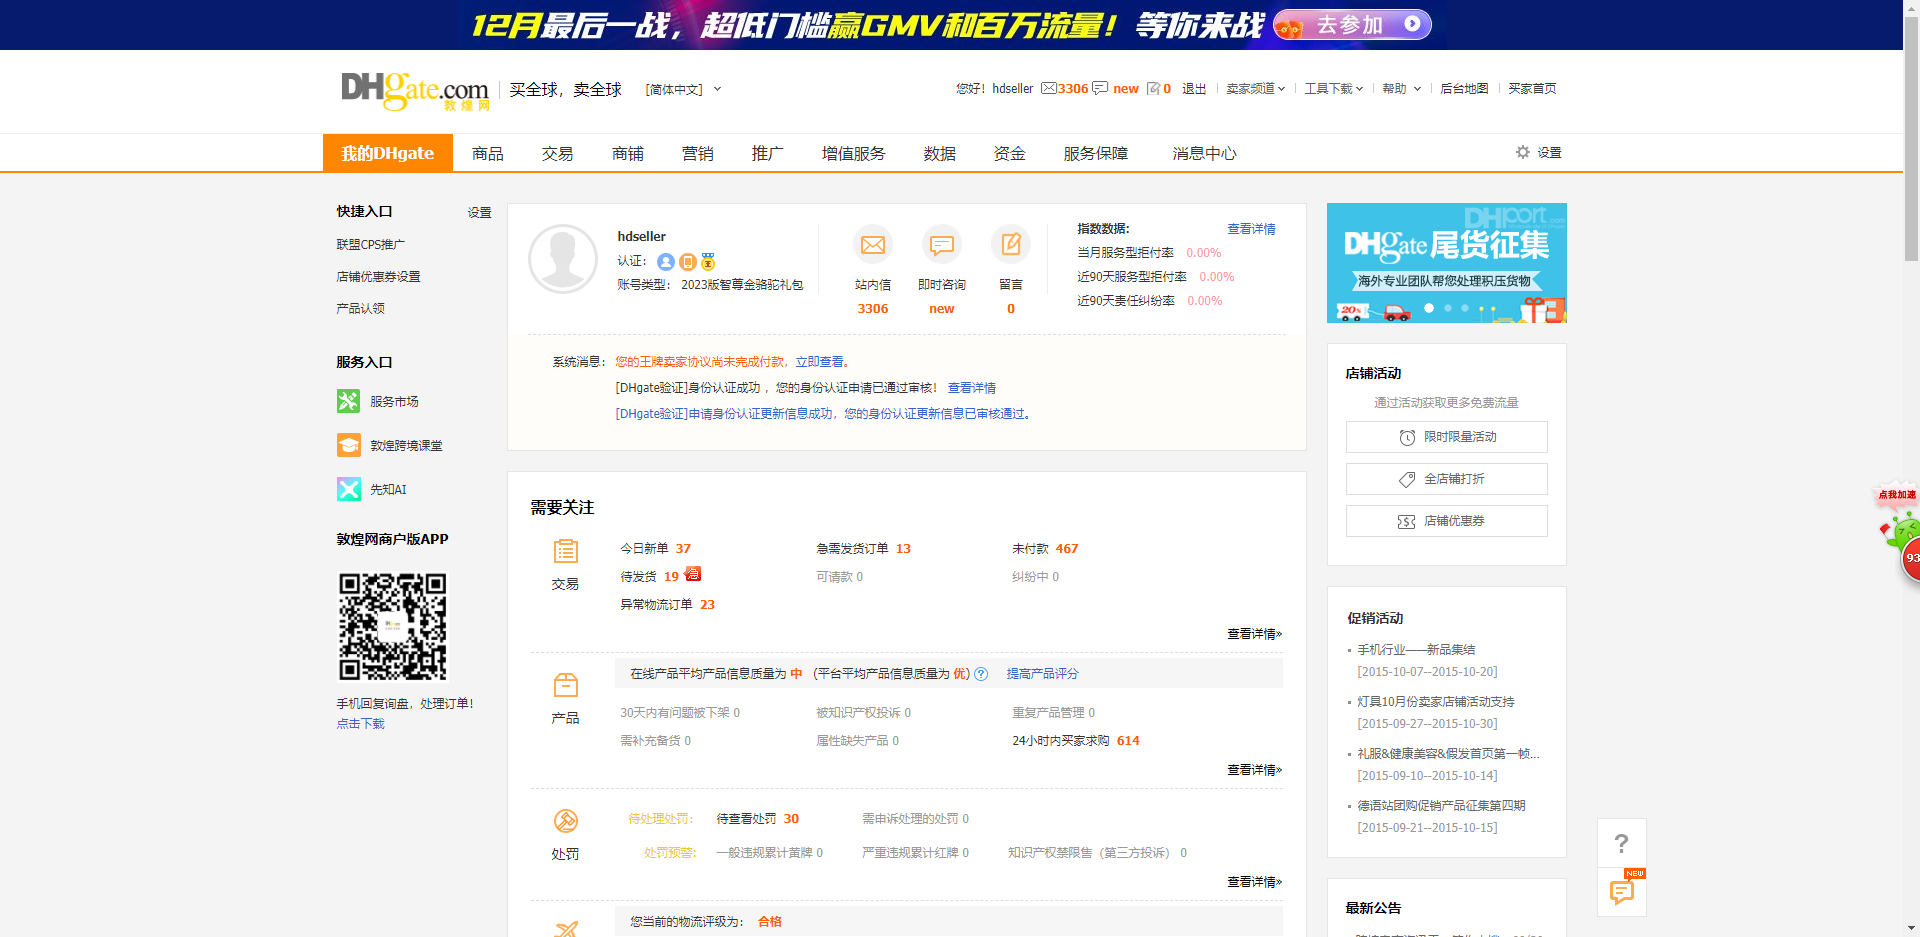
Task: Click the 去参加 banner button
Action: point(1352,24)
